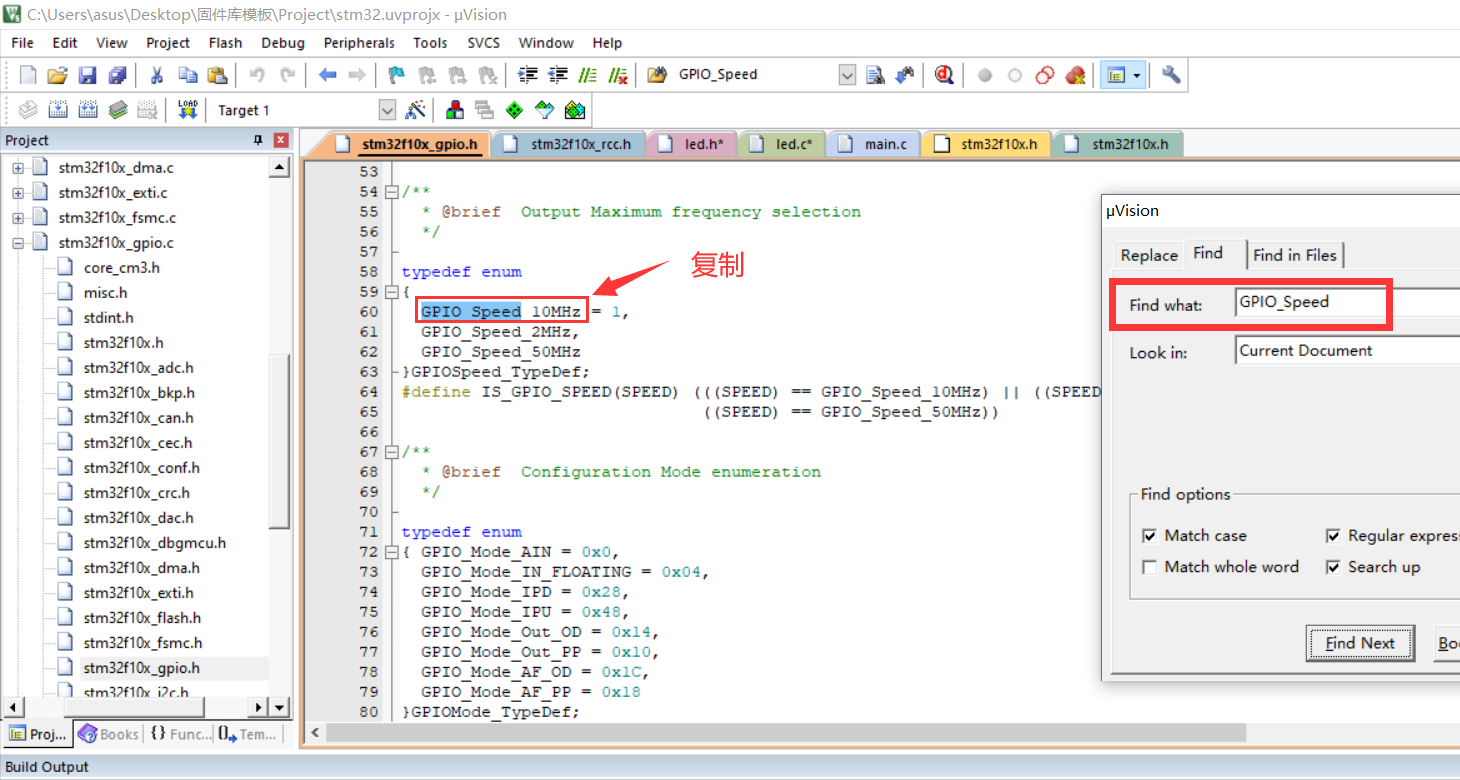Click editor horizontal scrollbar left arrow
Viewport: 1460px width, 780px height.
(x=315, y=733)
